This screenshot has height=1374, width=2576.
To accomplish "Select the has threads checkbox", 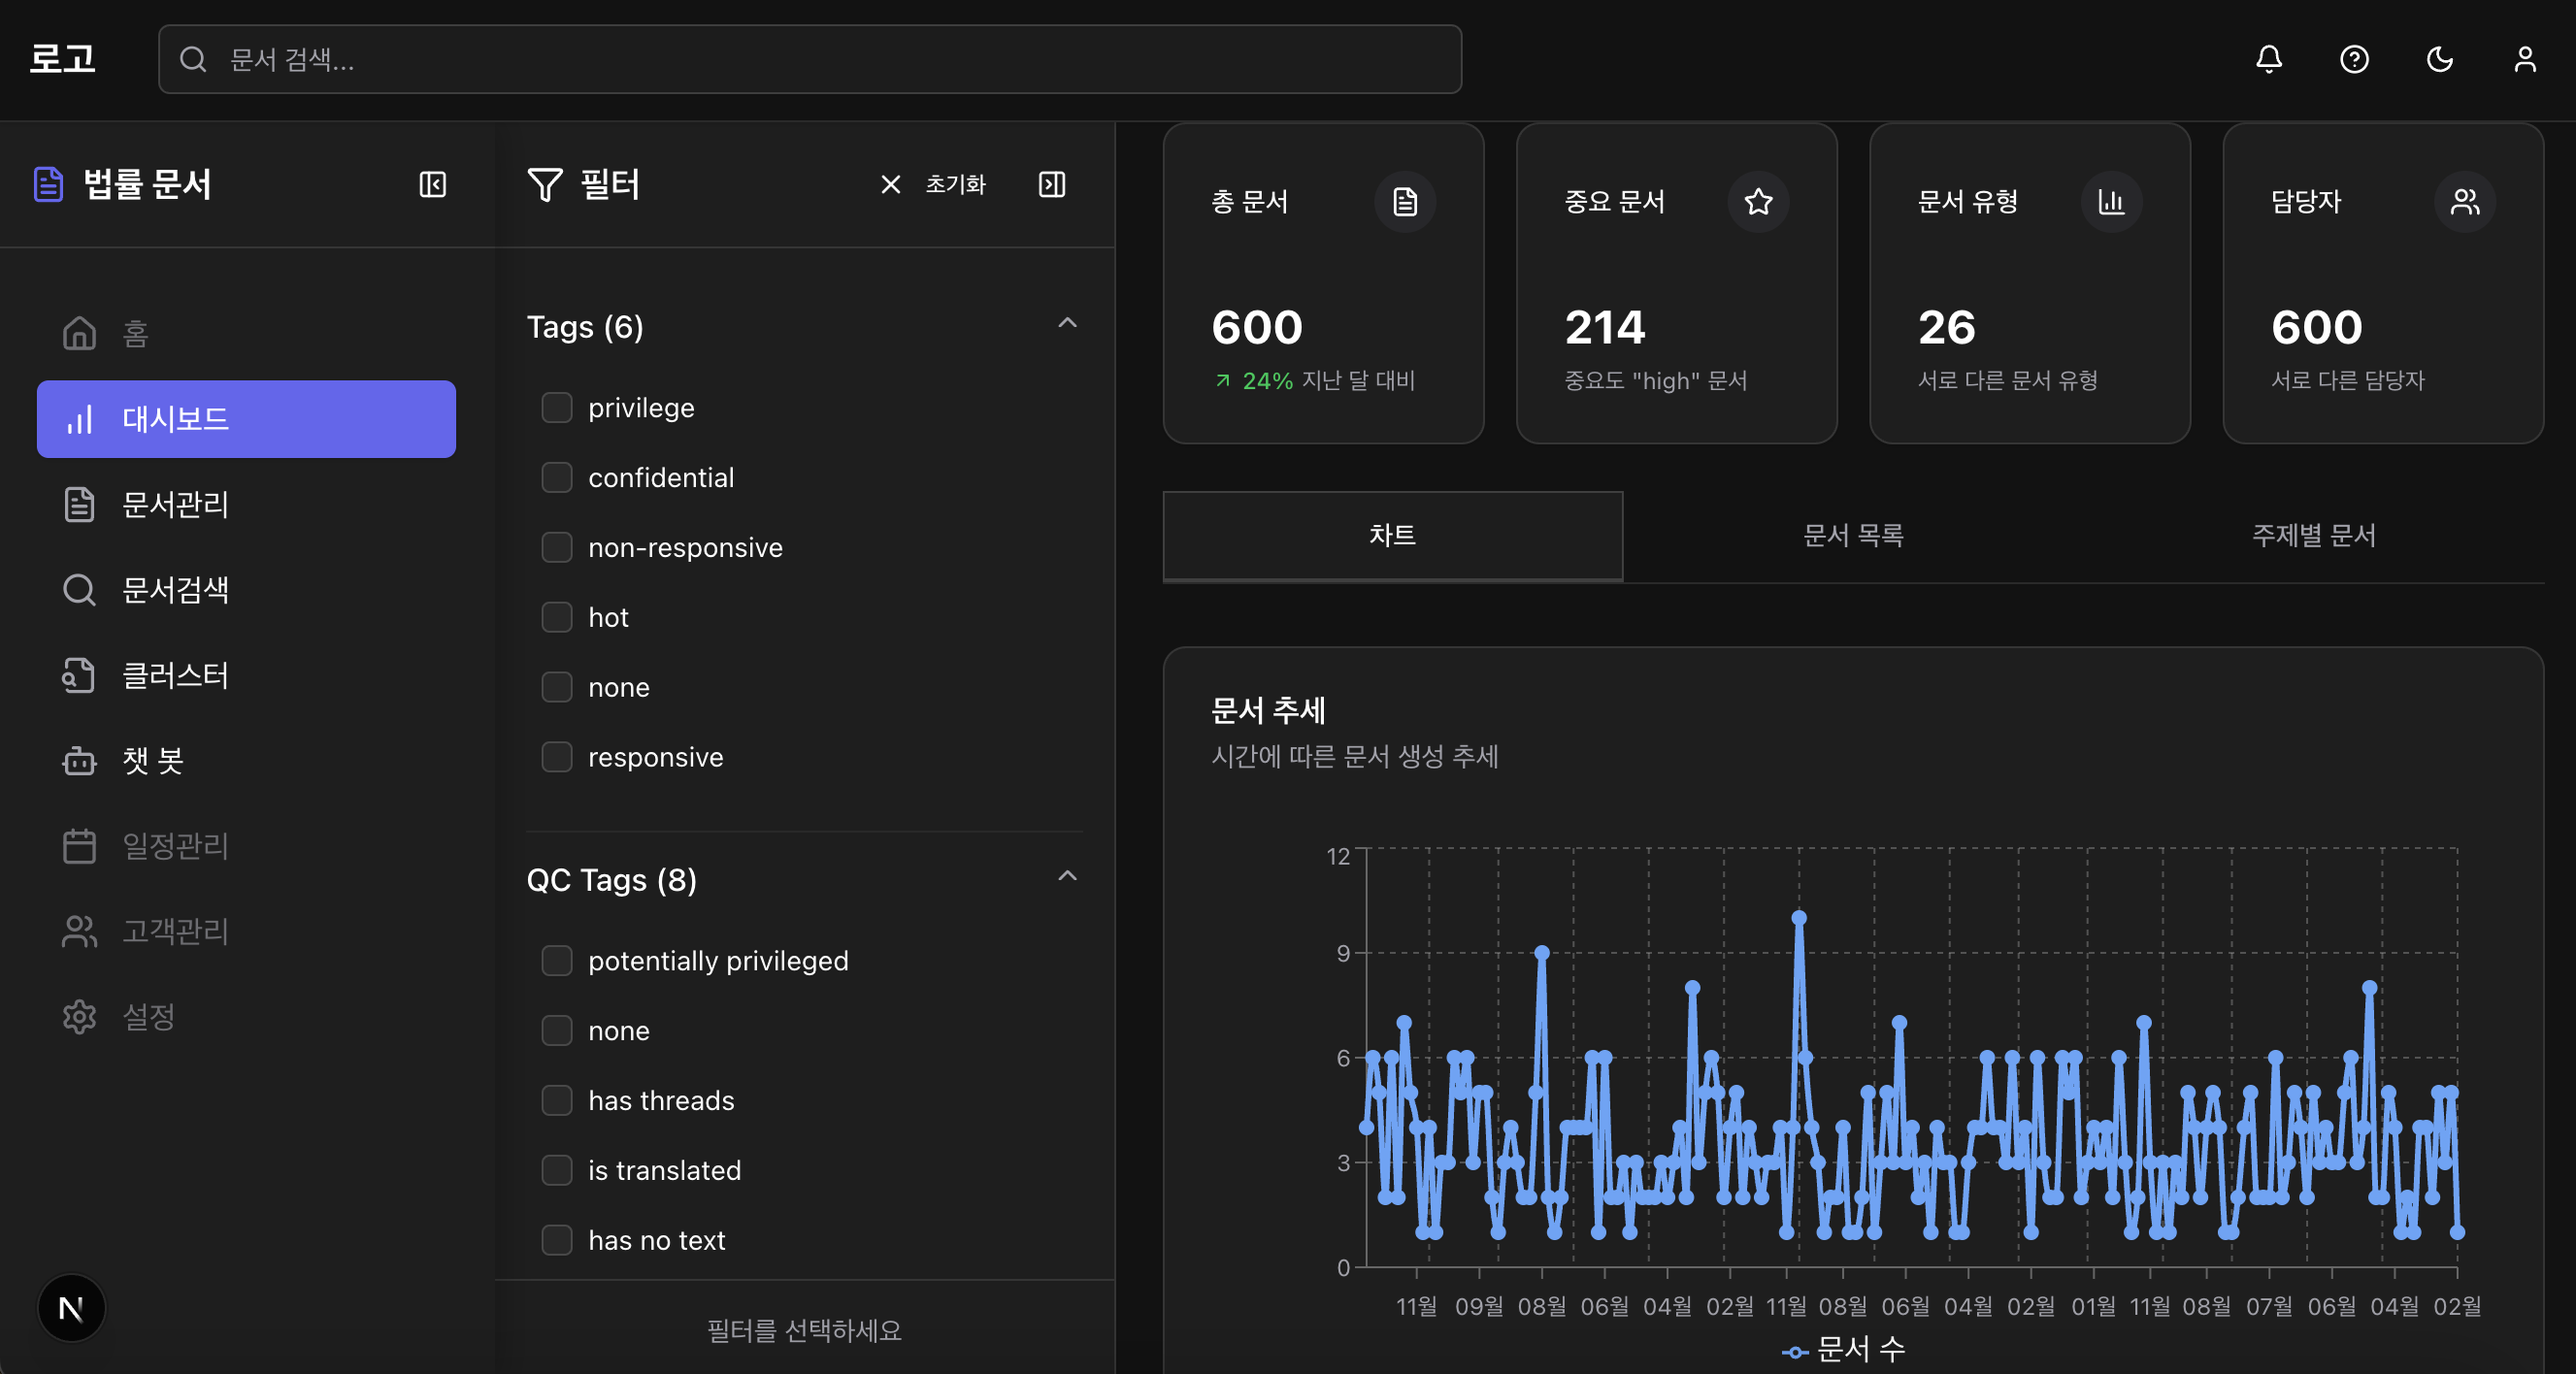I will click(x=557, y=1101).
